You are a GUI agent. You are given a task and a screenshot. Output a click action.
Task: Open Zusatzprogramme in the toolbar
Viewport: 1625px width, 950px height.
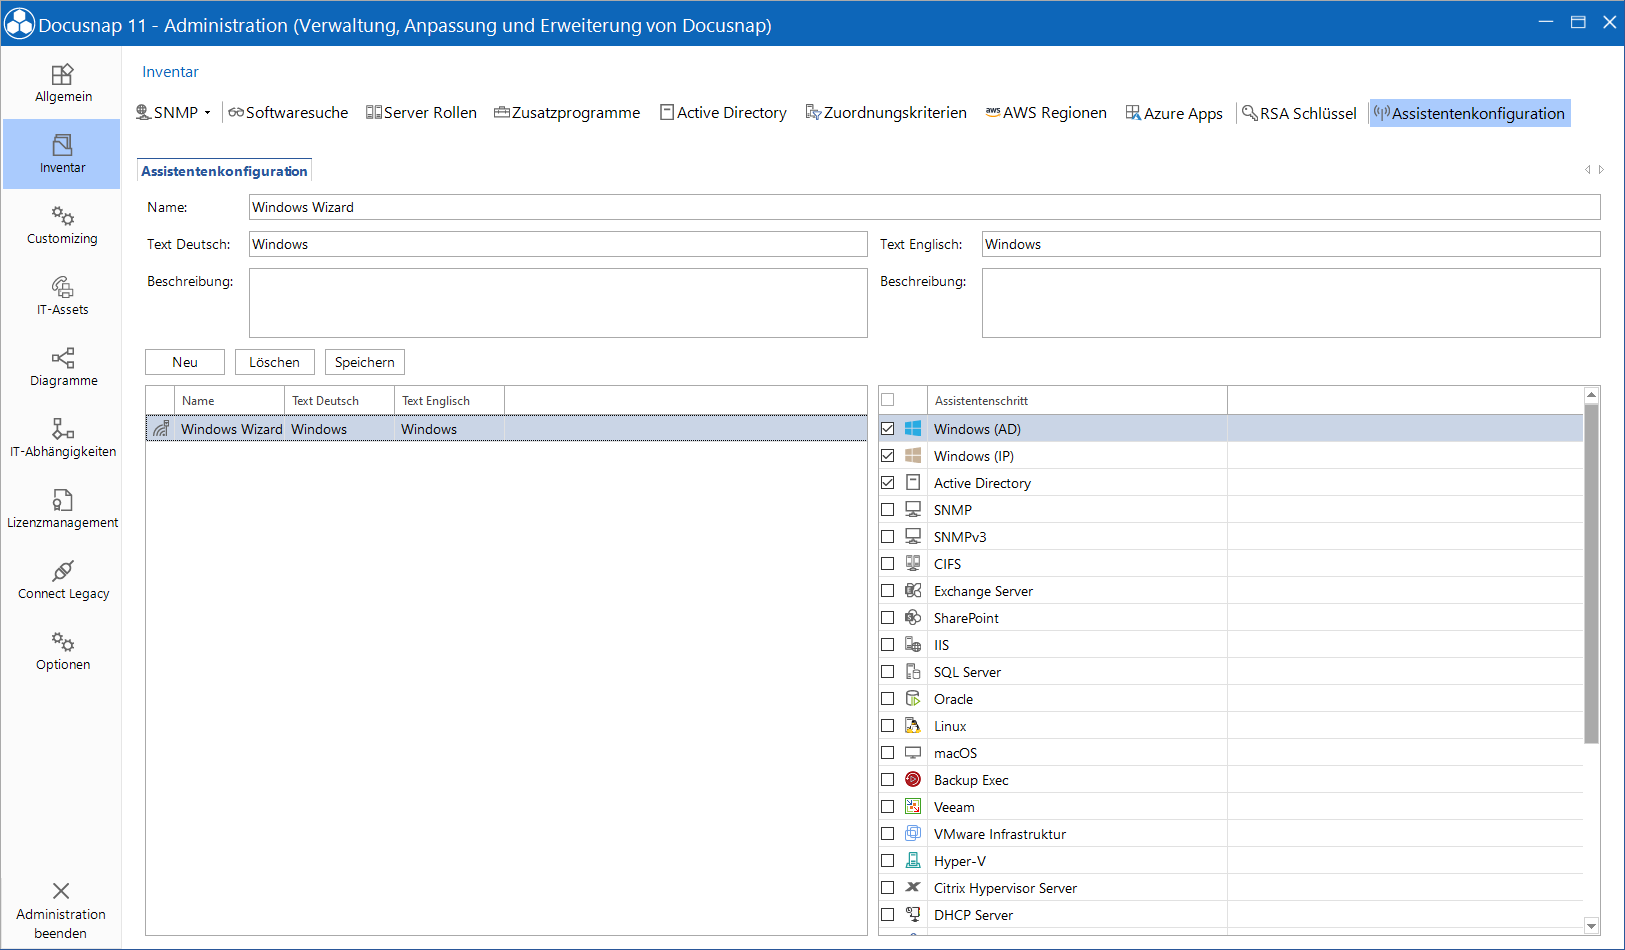point(567,113)
